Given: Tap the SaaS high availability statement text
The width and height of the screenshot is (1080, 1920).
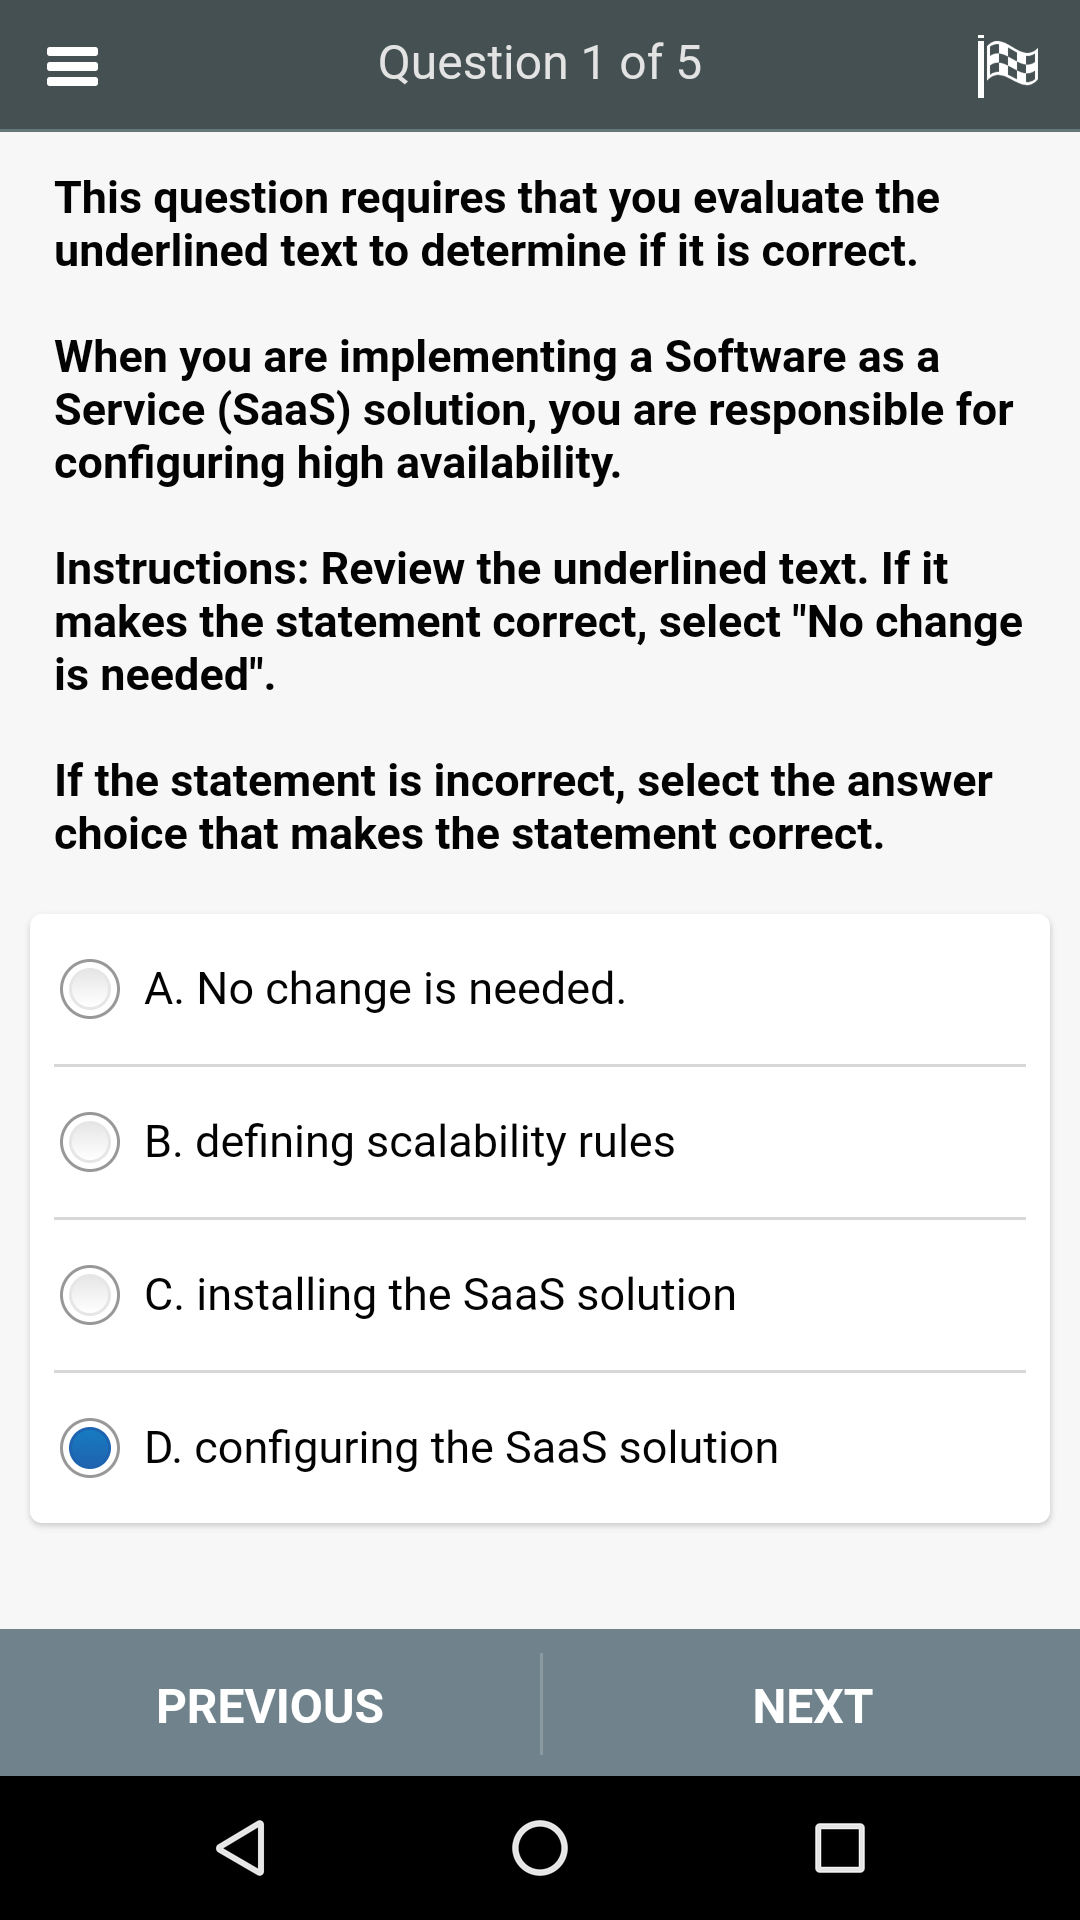Looking at the screenshot, I should point(534,410).
